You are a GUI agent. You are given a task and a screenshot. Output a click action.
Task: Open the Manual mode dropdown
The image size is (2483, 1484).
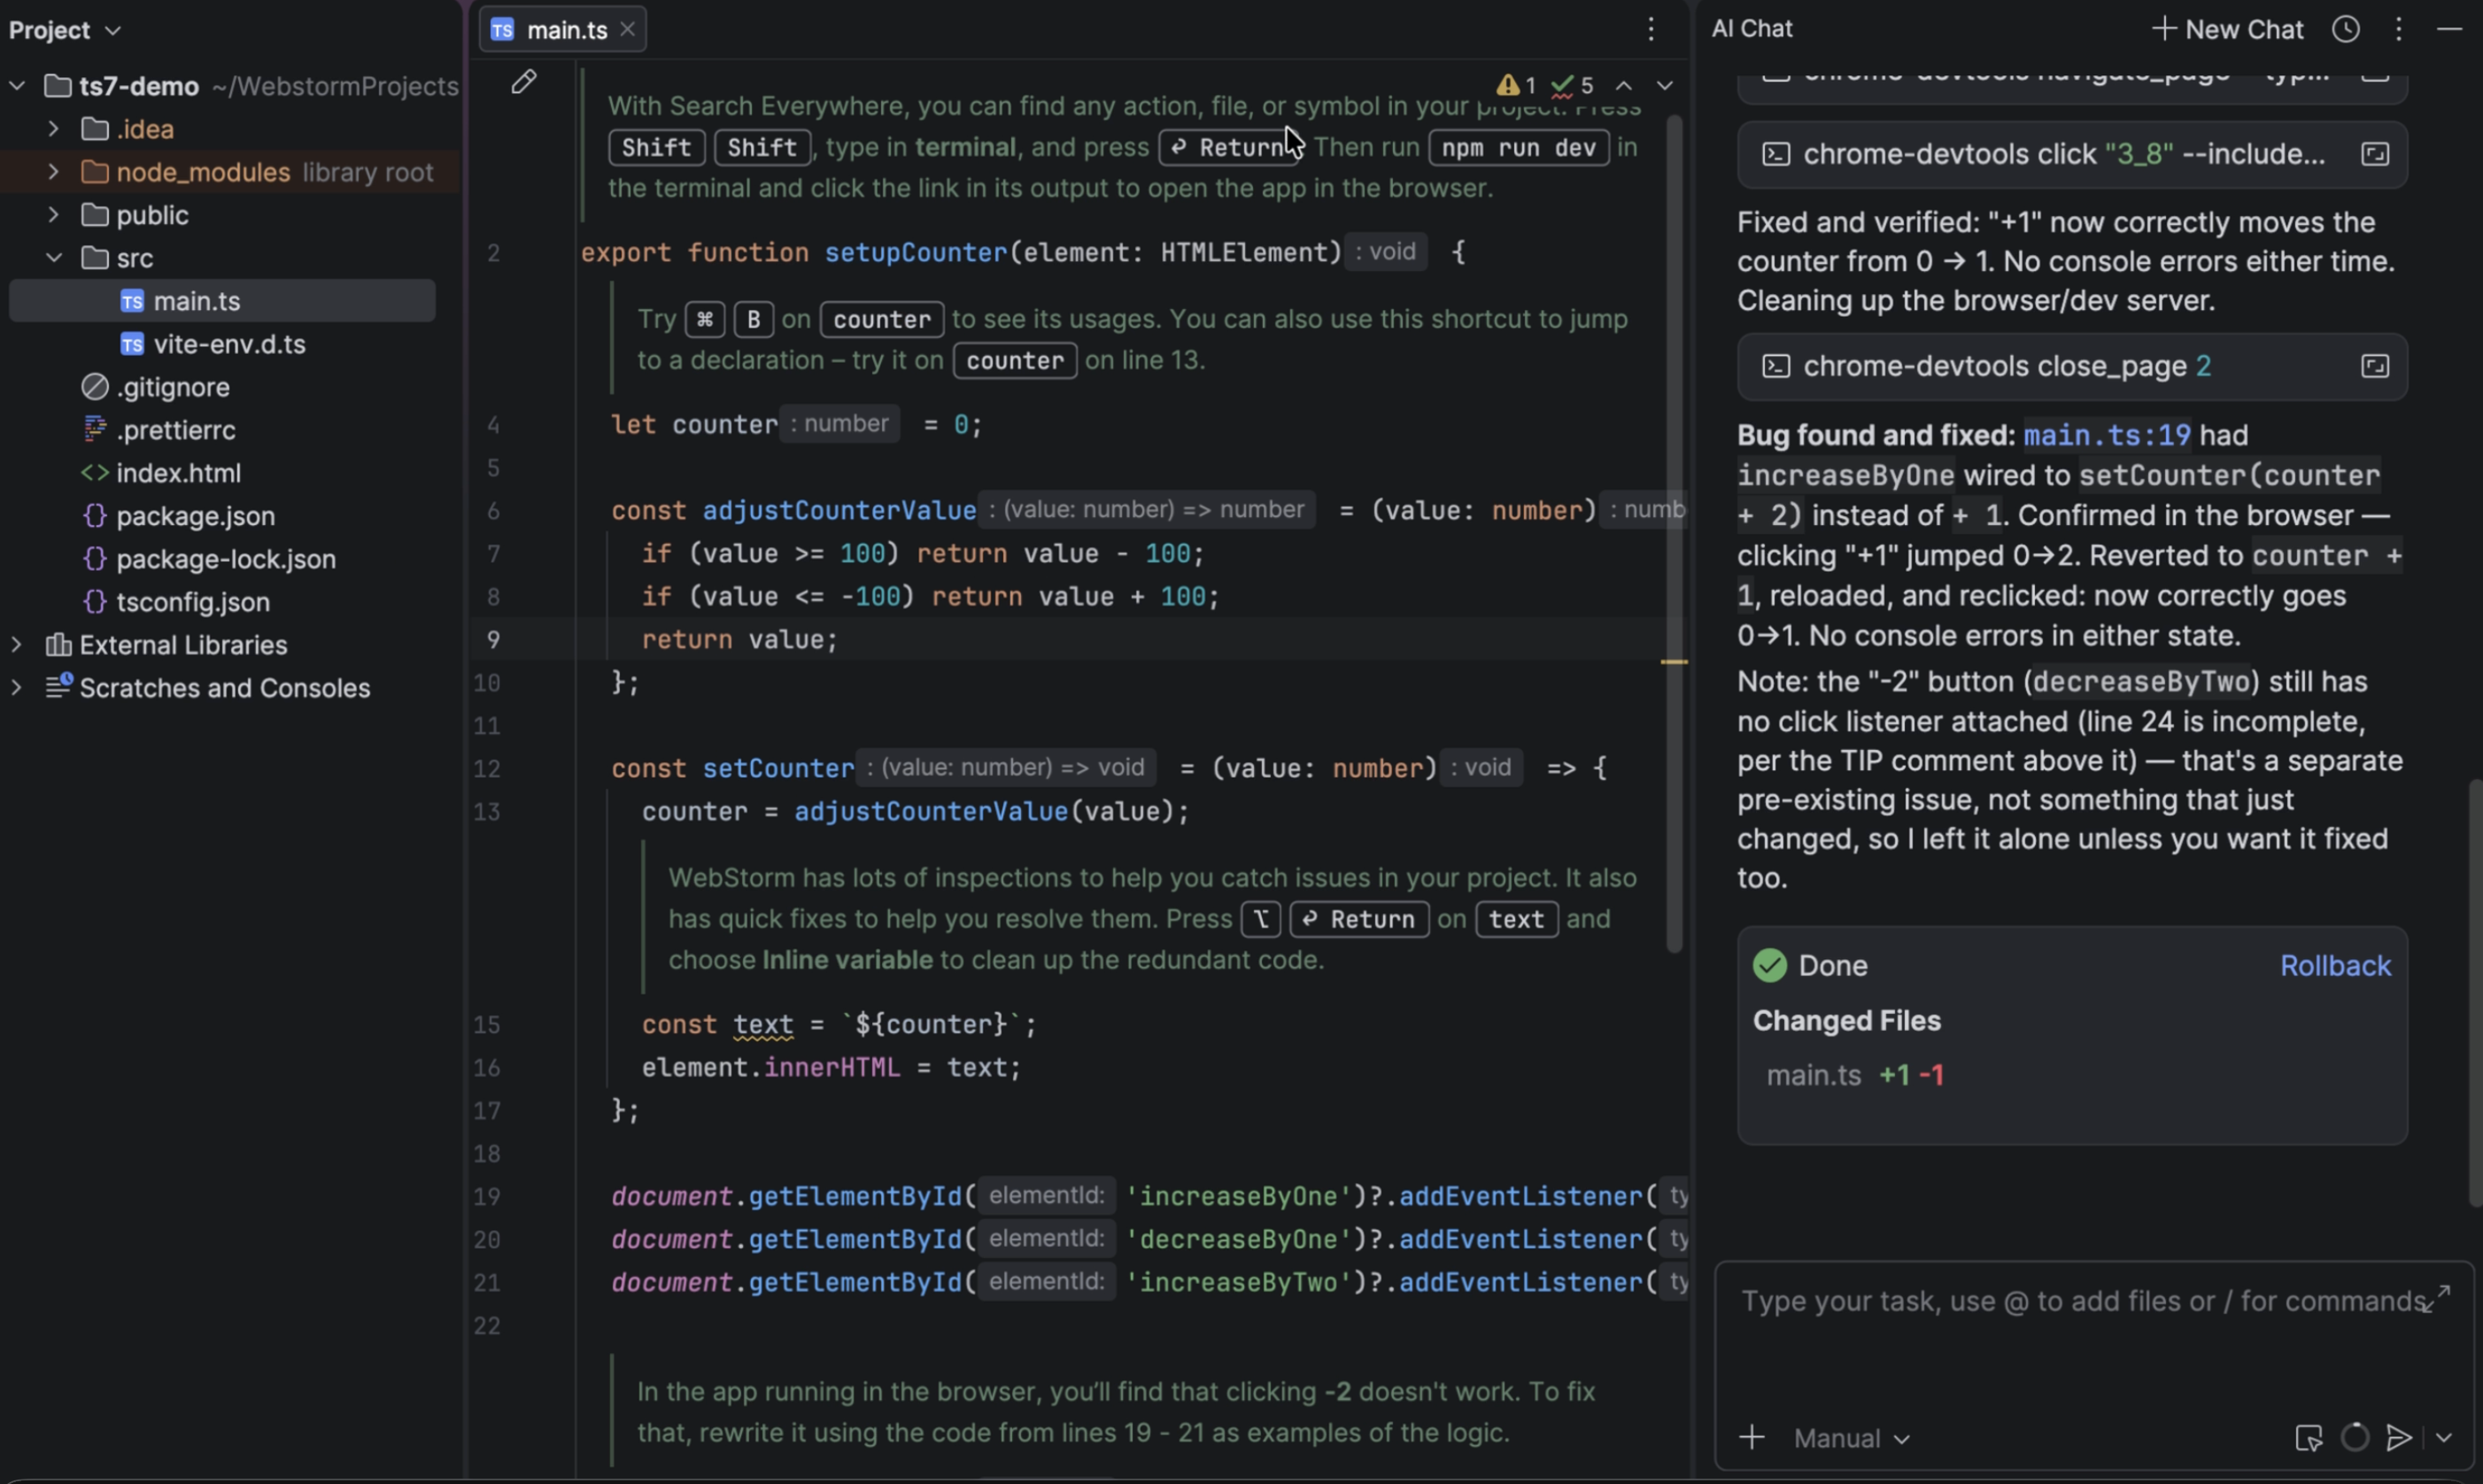(x=1851, y=1438)
